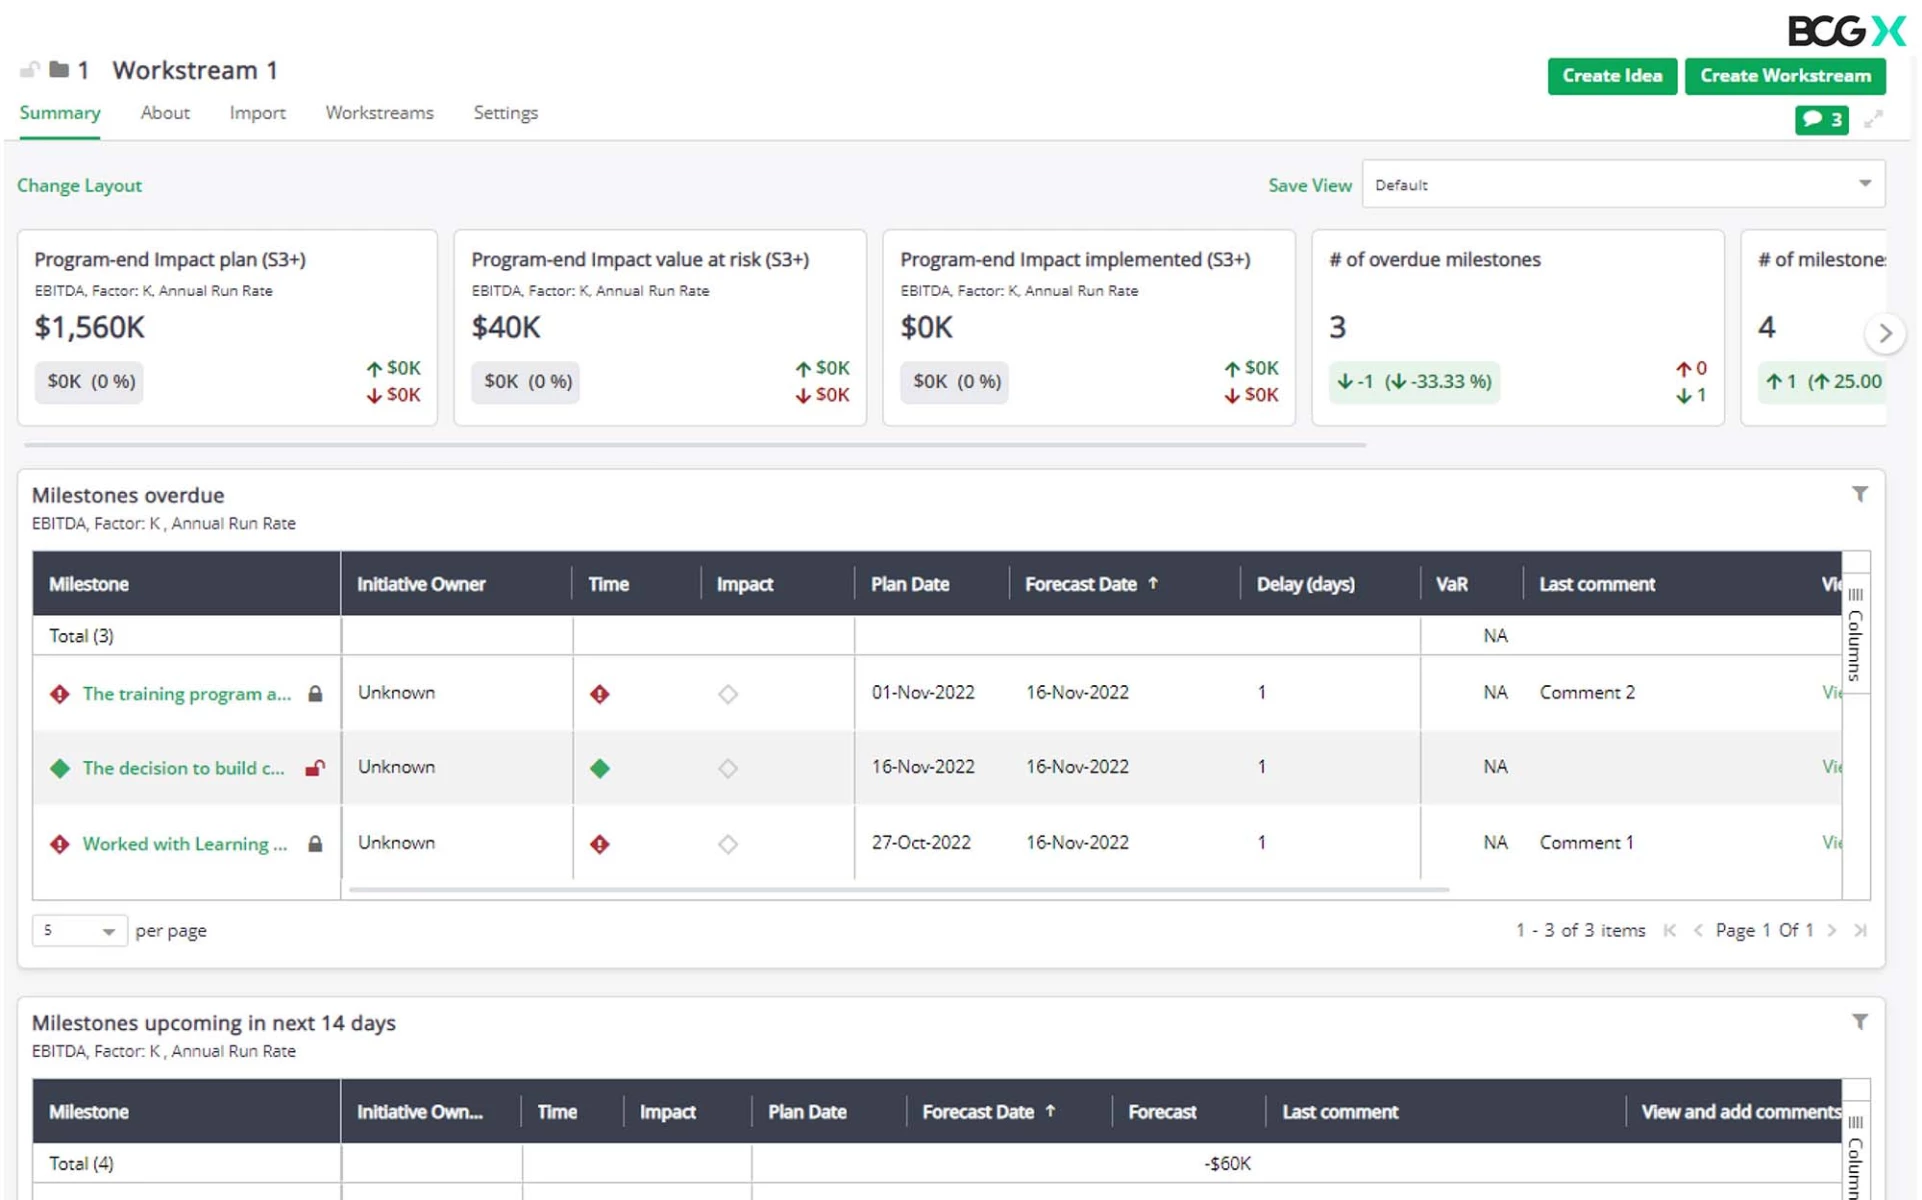Viewport: 1922px width, 1200px height.
Task: Click horizontal scrollbar of overdue milestones table
Action: click(899, 888)
